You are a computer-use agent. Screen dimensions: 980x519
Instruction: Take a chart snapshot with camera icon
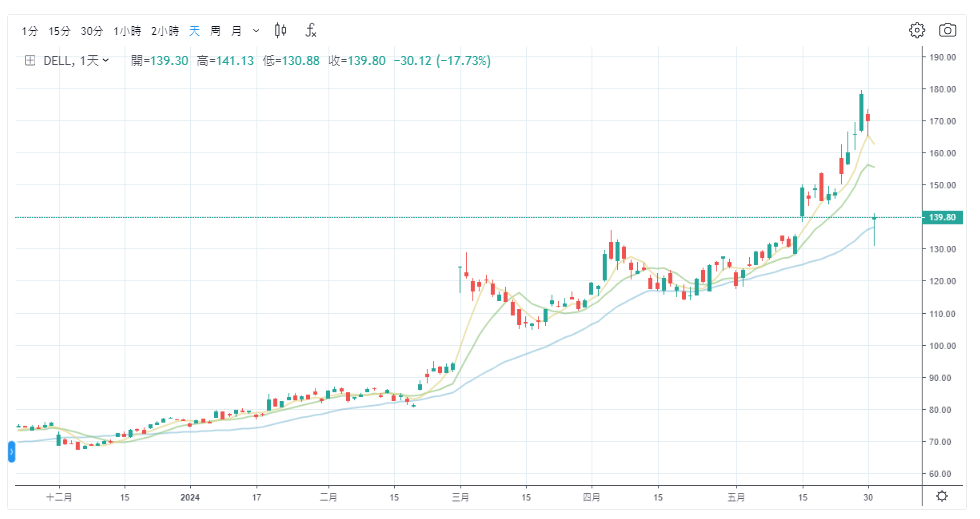tap(948, 30)
